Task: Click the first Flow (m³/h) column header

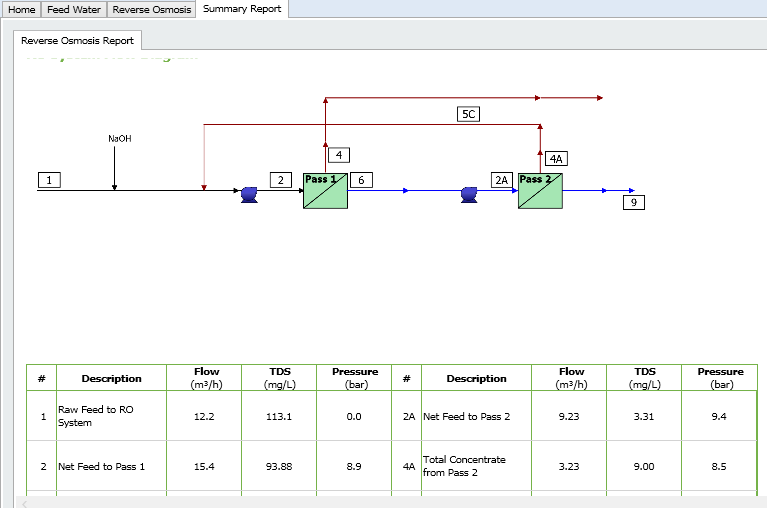Action: pos(206,378)
